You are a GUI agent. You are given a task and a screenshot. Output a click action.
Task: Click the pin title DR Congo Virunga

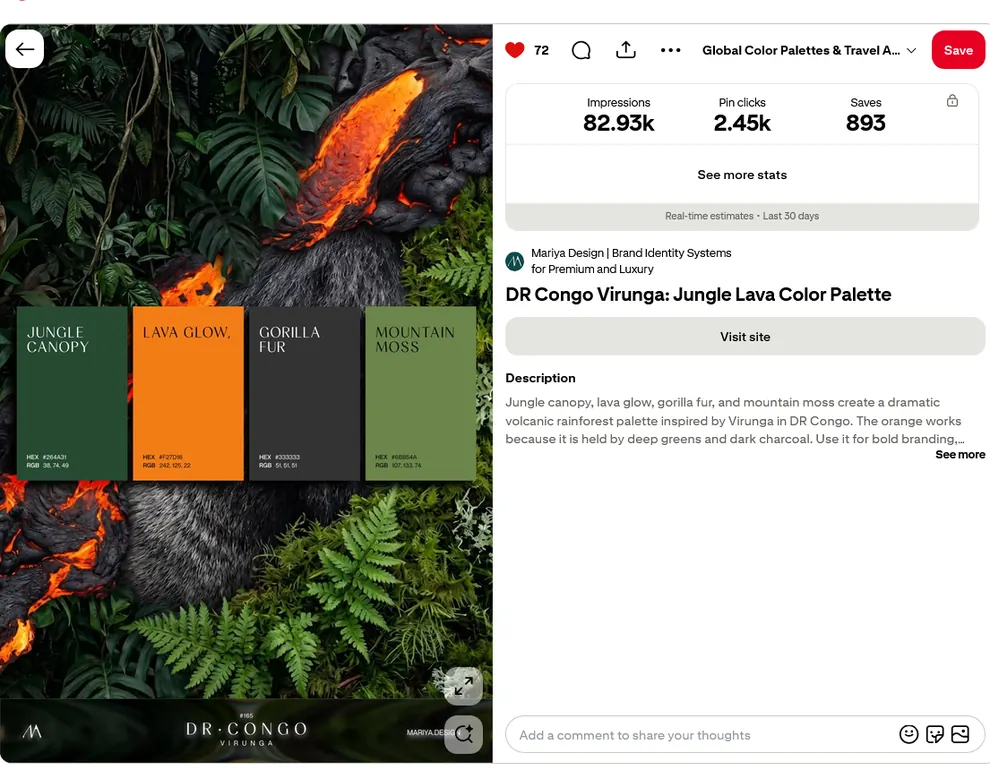698,295
